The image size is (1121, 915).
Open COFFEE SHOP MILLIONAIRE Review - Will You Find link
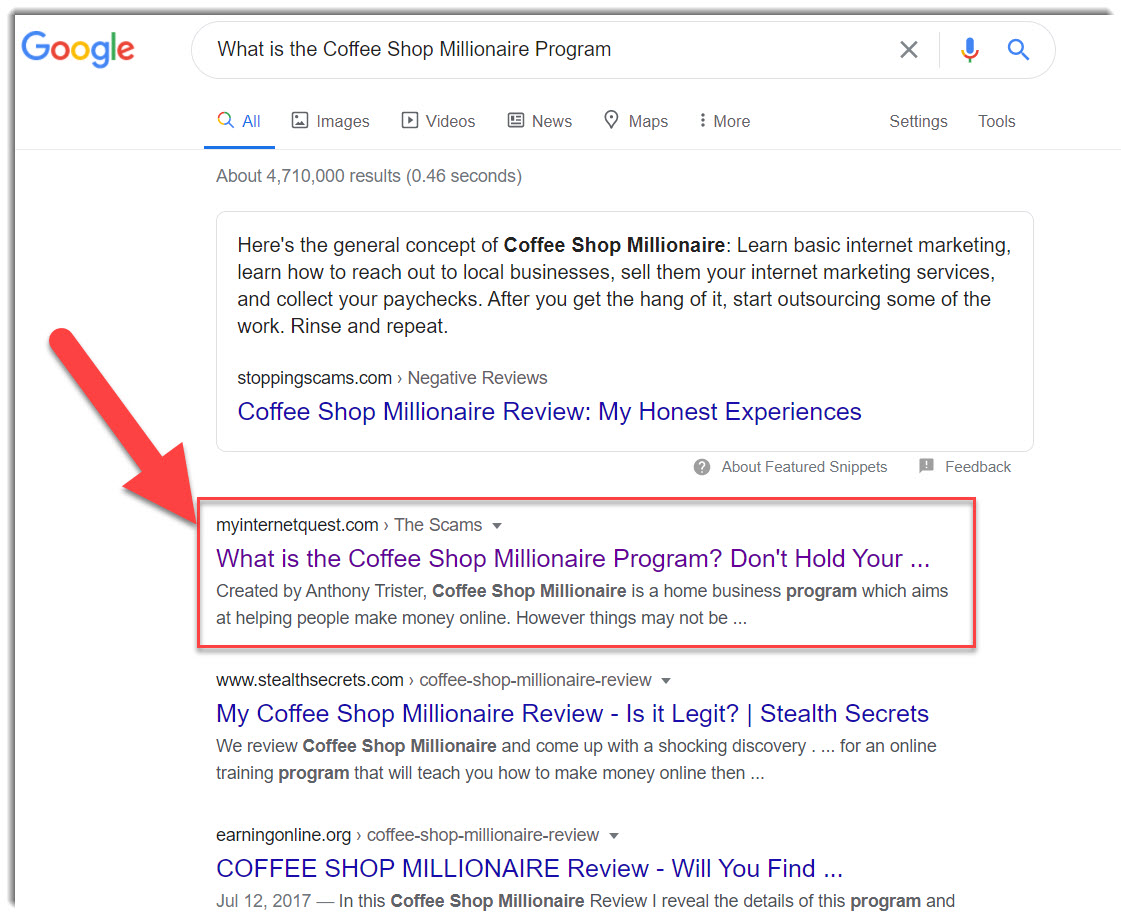[x=529, y=869]
